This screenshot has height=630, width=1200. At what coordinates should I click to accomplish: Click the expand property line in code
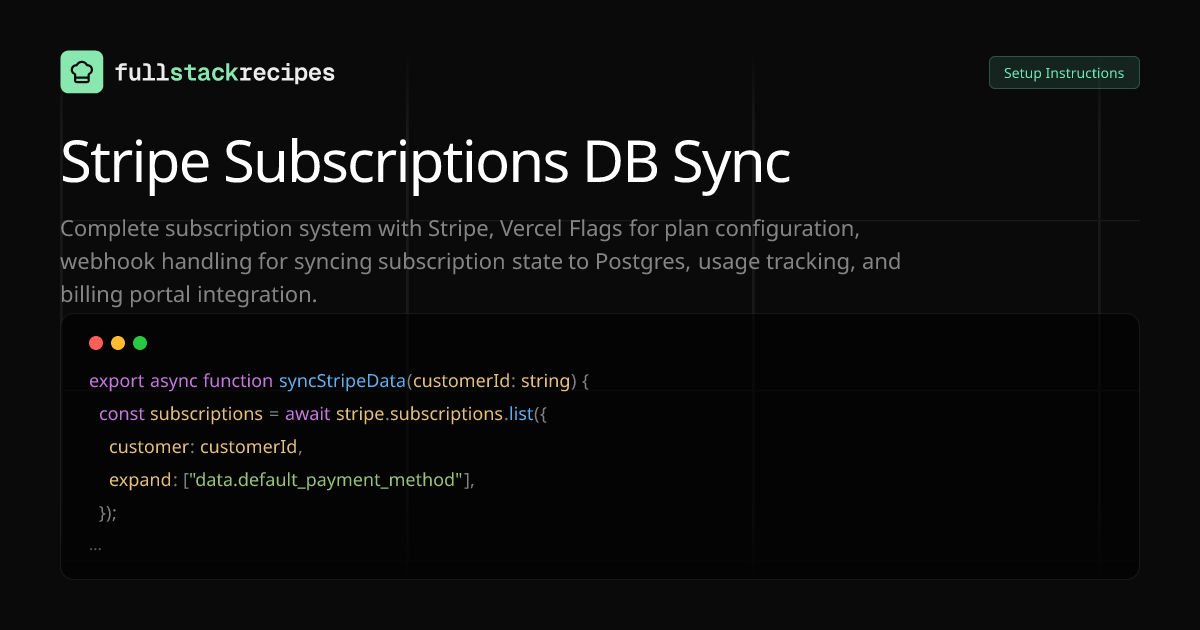point(290,480)
